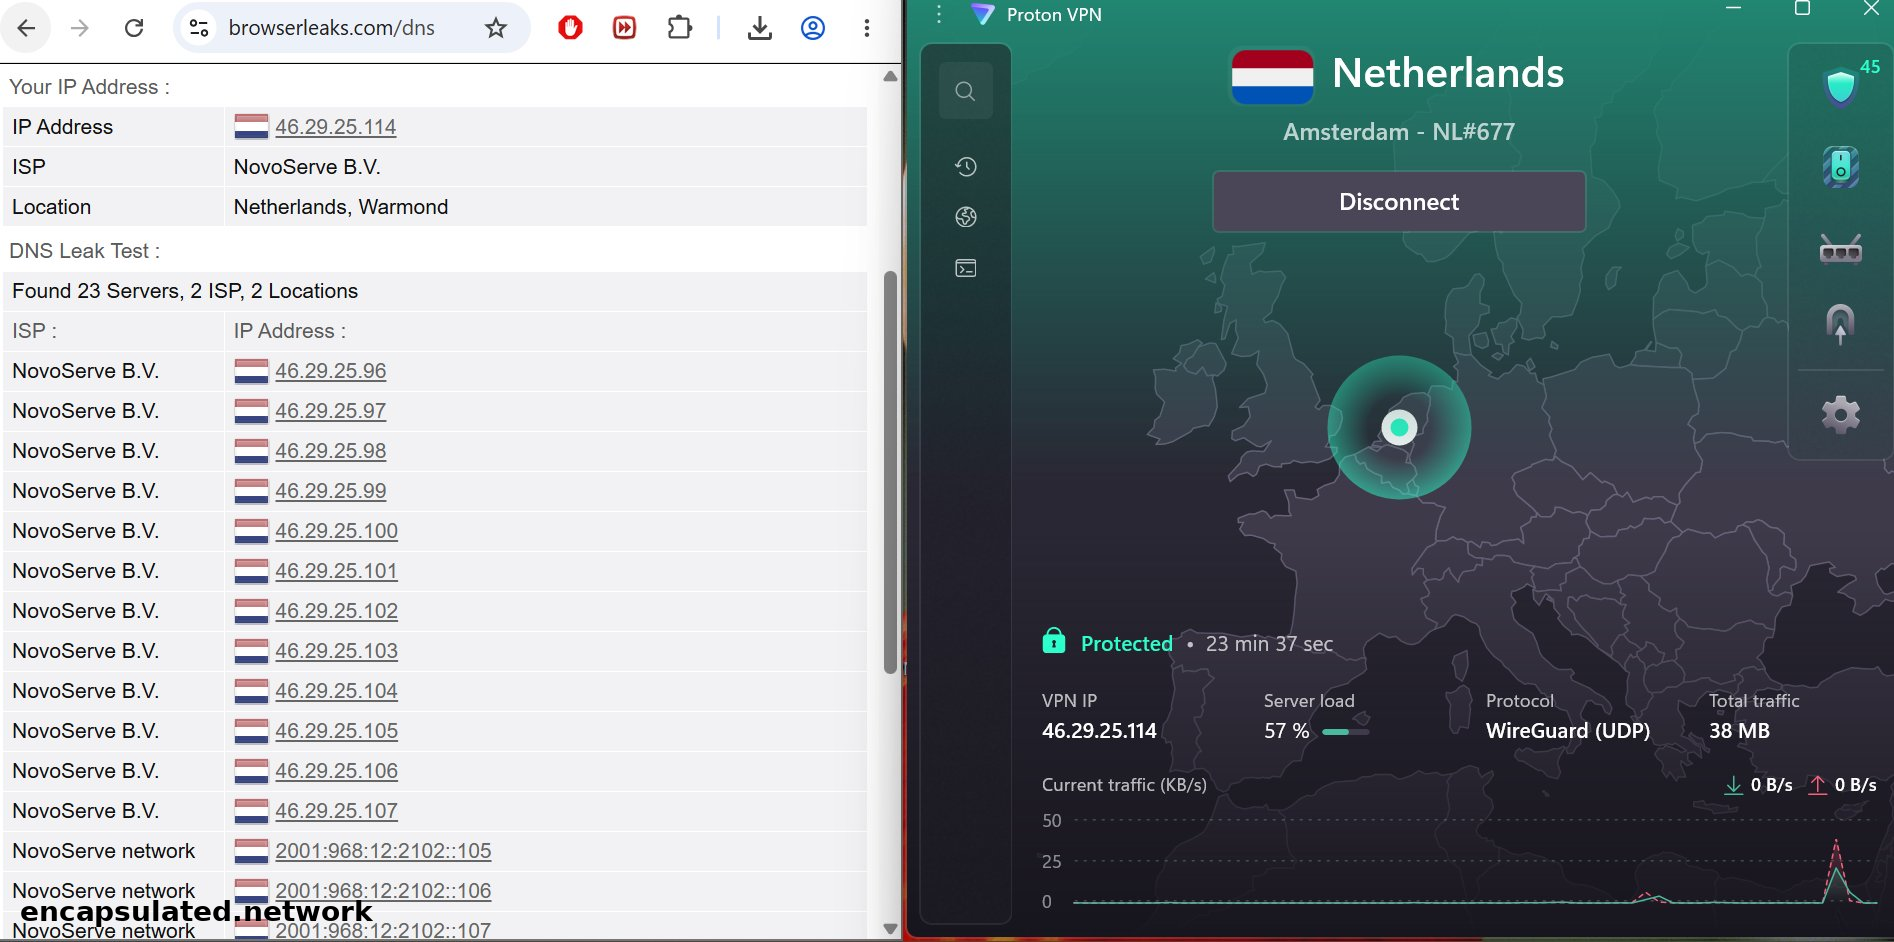Maximize the Proton VPN window

(x=1802, y=9)
